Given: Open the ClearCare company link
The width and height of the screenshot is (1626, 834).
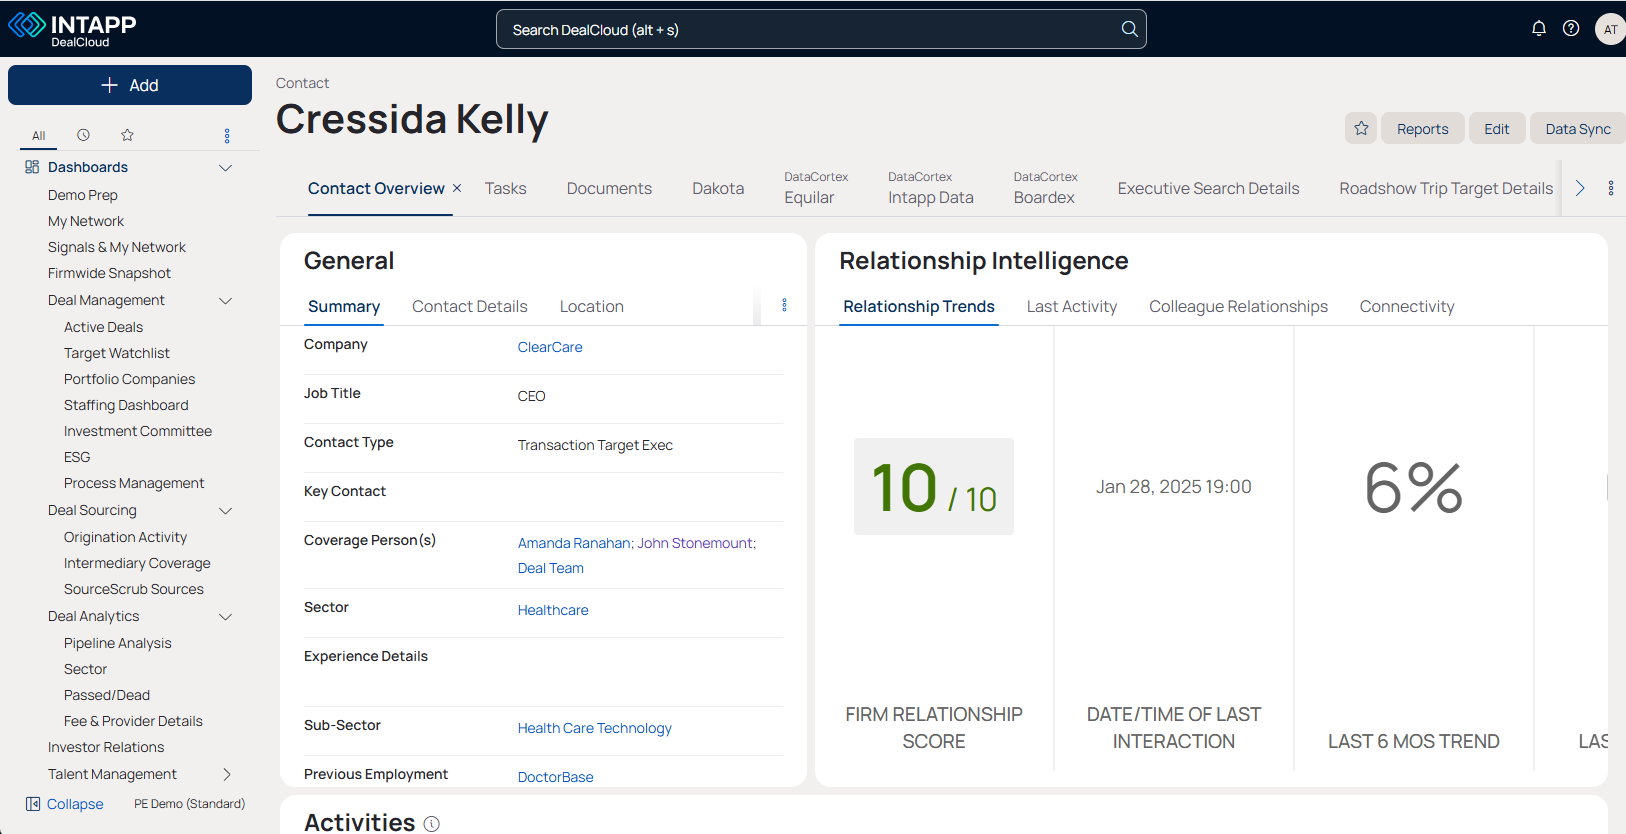Looking at the screenshot, I should point(550,347).
